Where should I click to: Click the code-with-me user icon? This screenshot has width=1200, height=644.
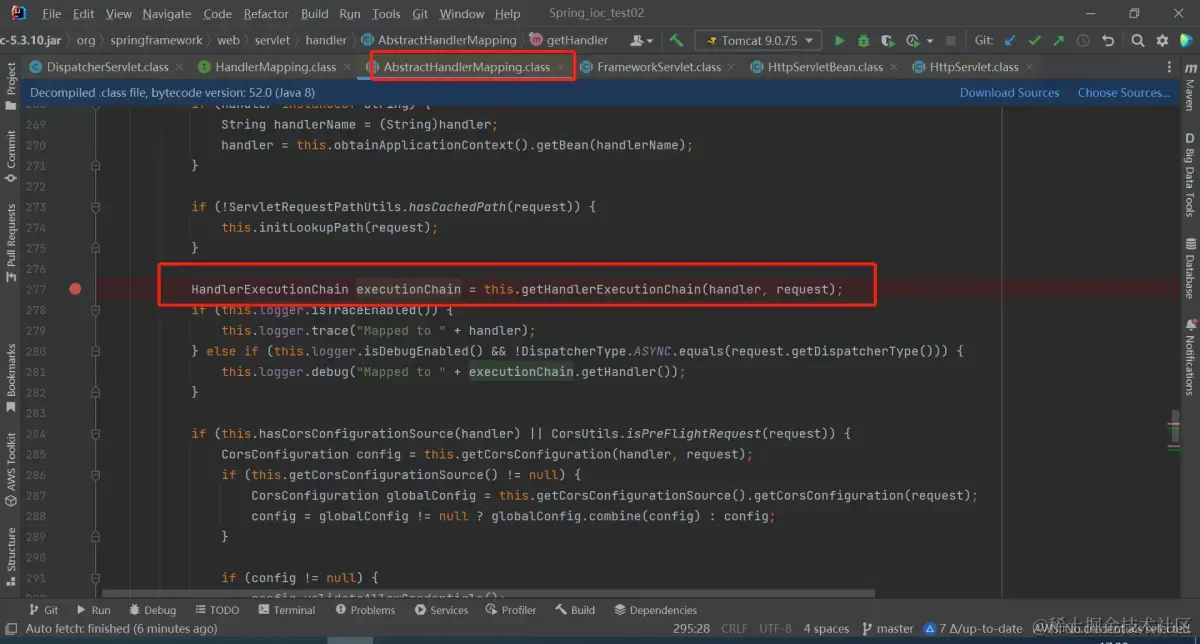tap(637, 41)
